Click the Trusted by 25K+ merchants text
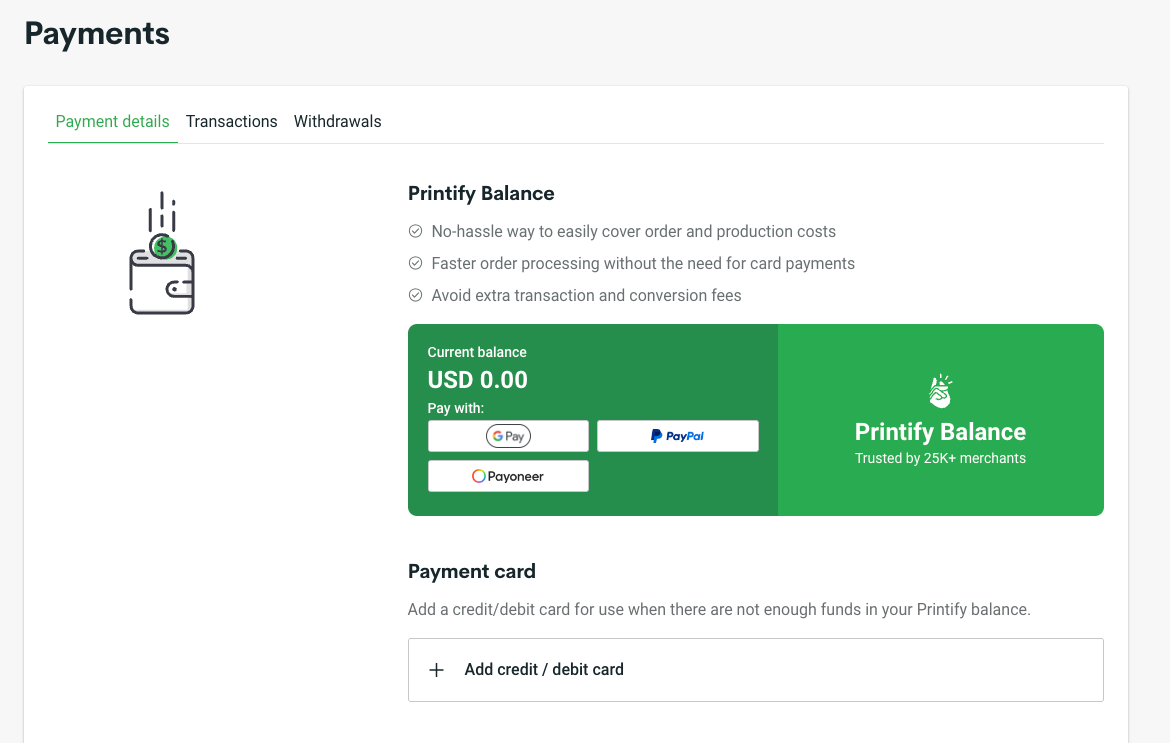The image size is (1170, 743). pos(940,457)
